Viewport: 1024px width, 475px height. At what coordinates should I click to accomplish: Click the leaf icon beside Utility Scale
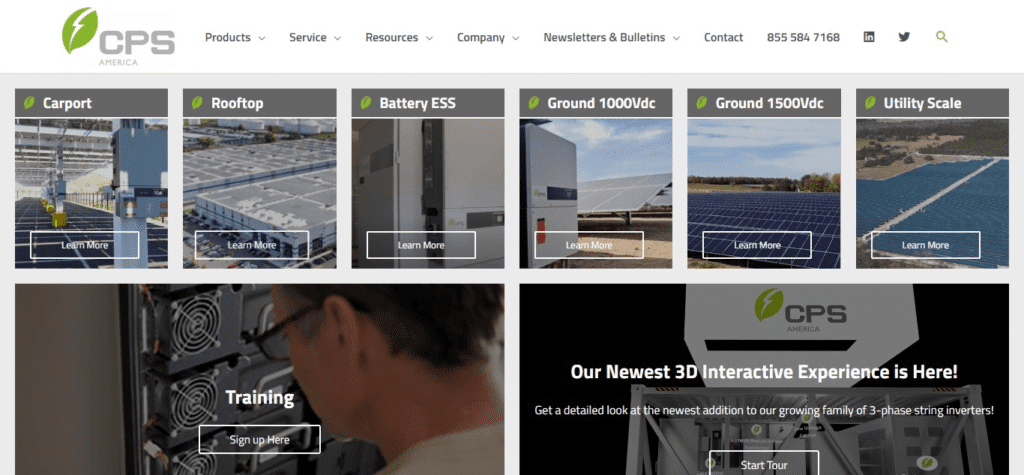coord(870,103)
